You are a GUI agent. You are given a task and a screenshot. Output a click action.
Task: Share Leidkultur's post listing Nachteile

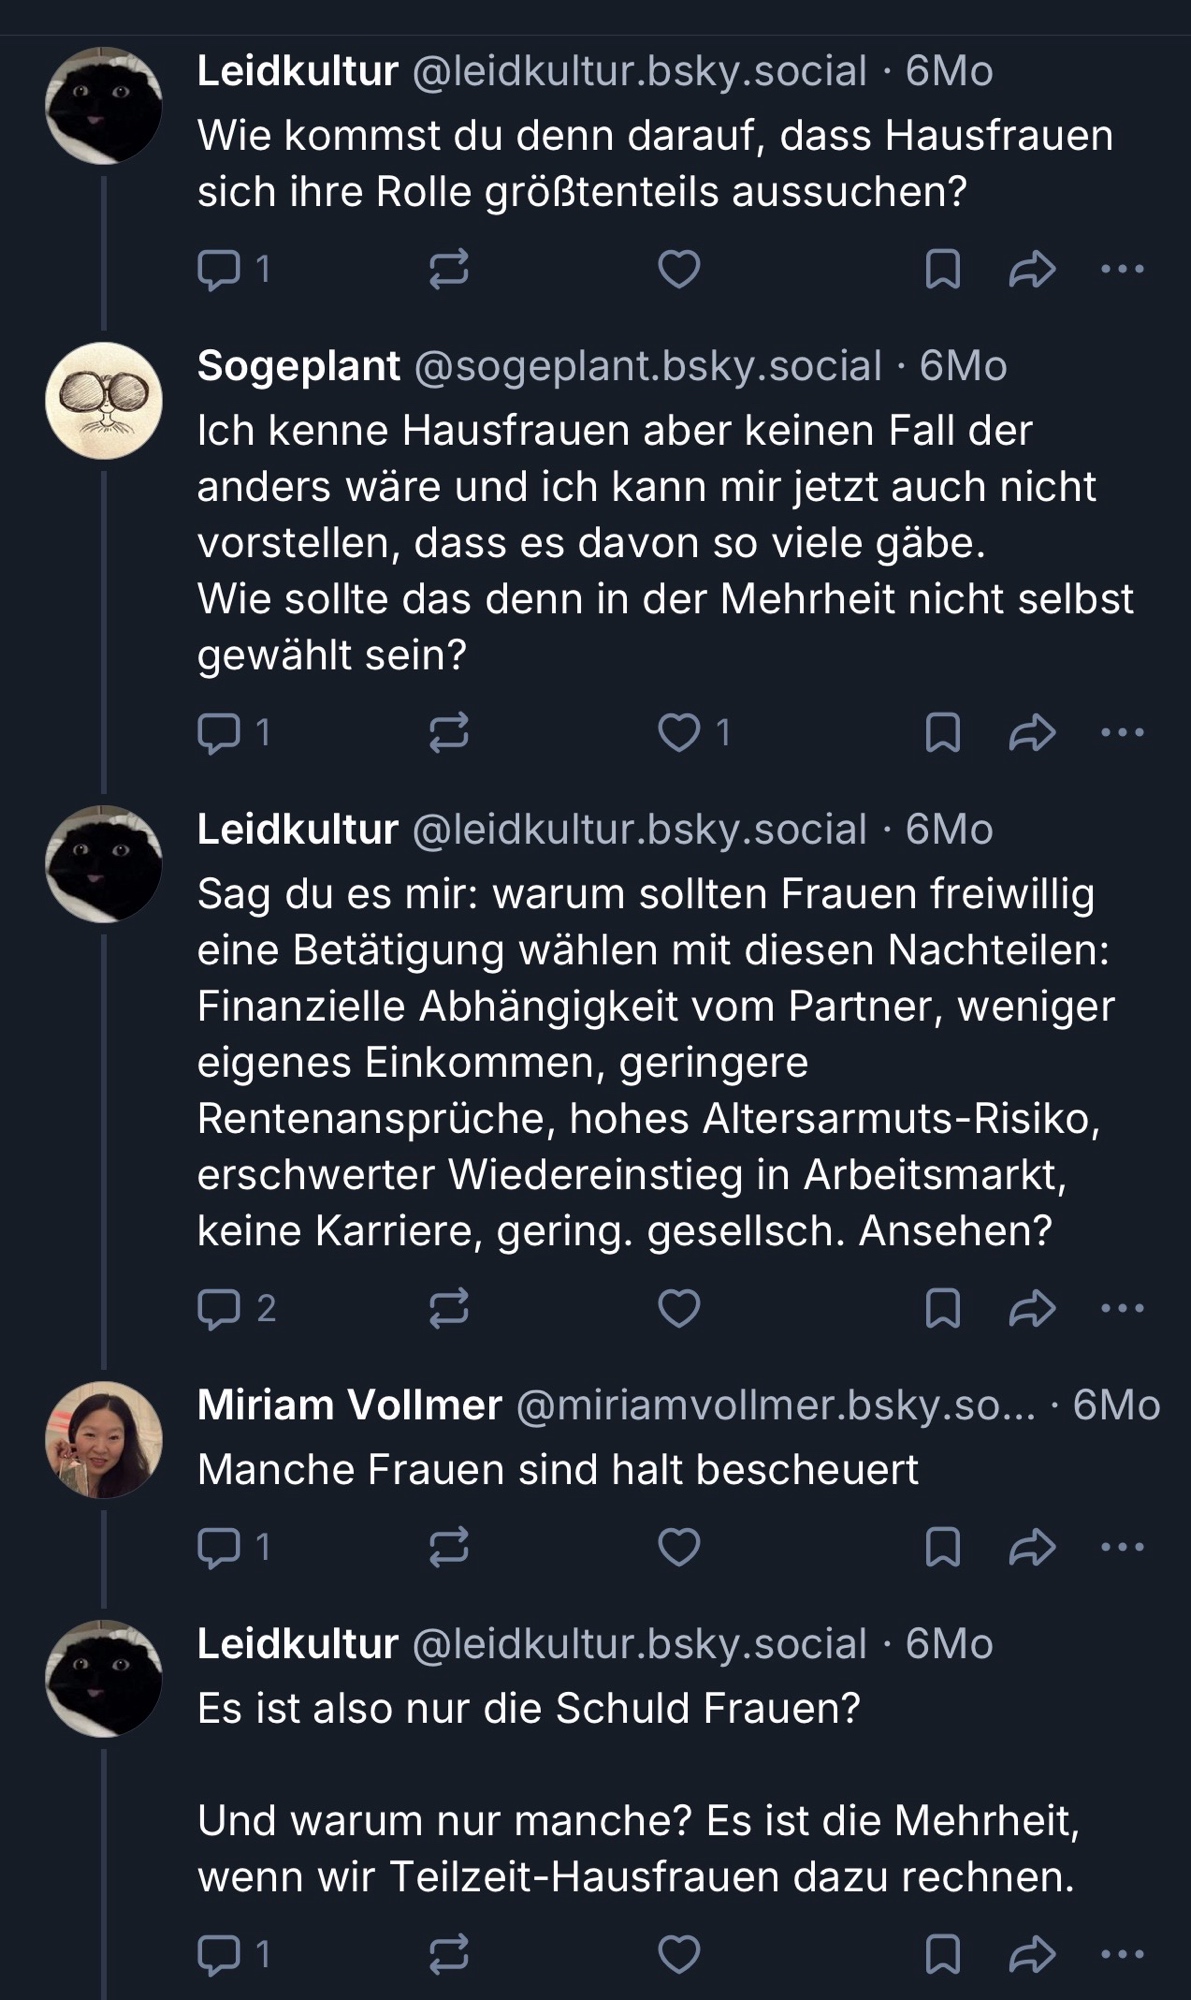(1032, 1308)
